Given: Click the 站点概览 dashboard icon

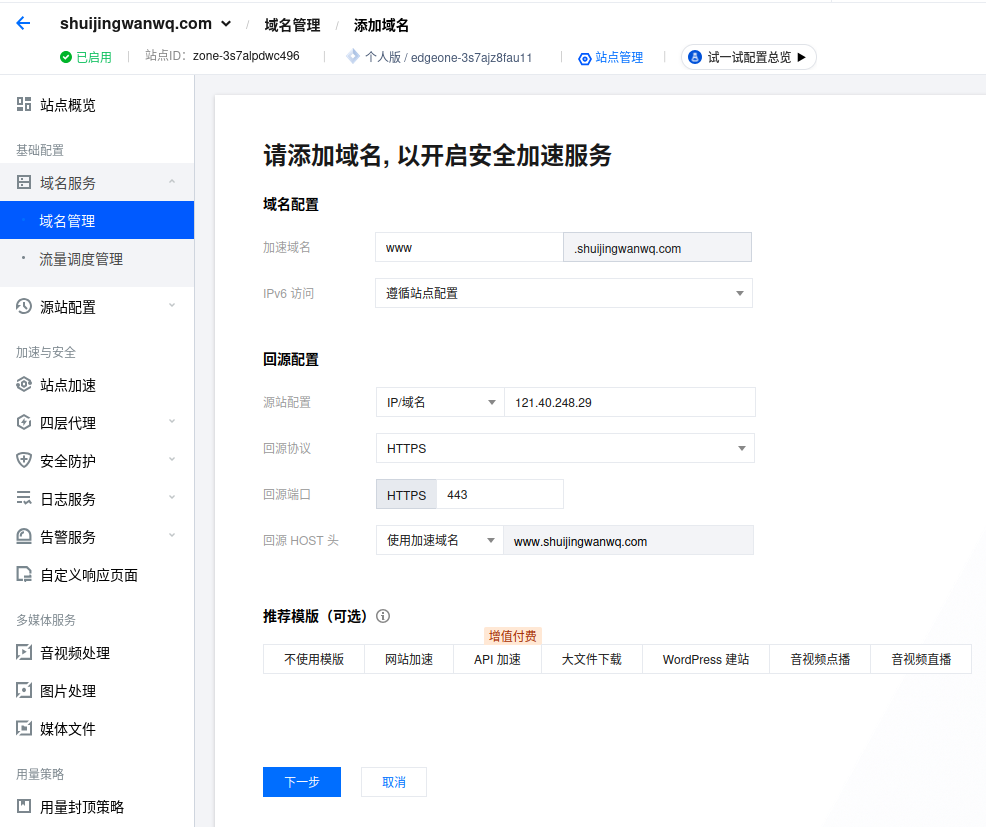Looking at the screenshot, I should coord(24,104).
